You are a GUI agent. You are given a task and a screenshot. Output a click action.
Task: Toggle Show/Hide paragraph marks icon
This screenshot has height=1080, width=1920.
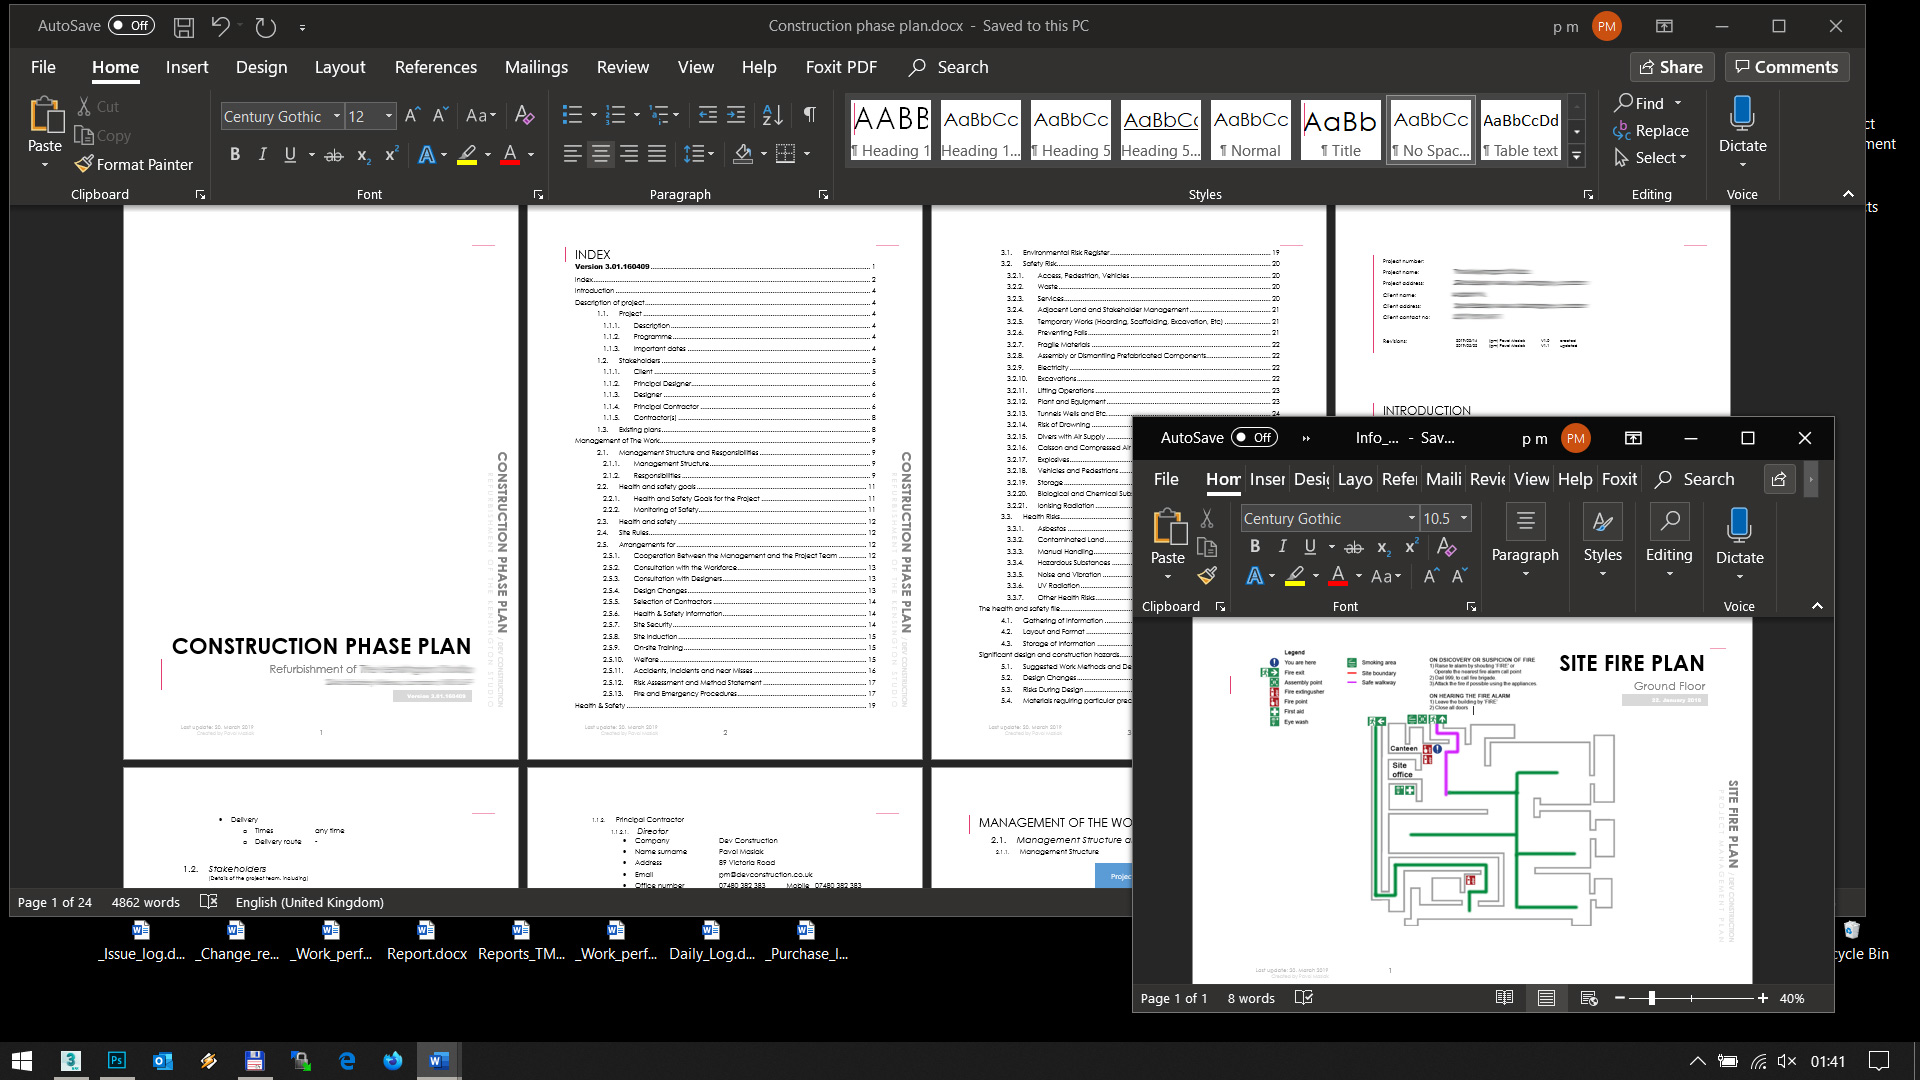(810, 116)
